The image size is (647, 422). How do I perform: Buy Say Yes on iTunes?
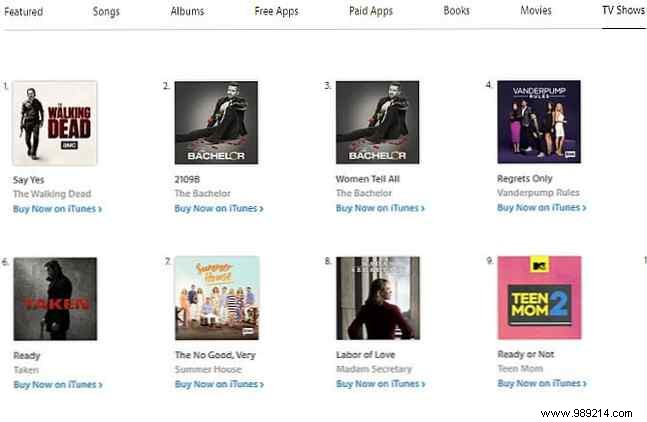pyautogui.click(x=57, y=208)
